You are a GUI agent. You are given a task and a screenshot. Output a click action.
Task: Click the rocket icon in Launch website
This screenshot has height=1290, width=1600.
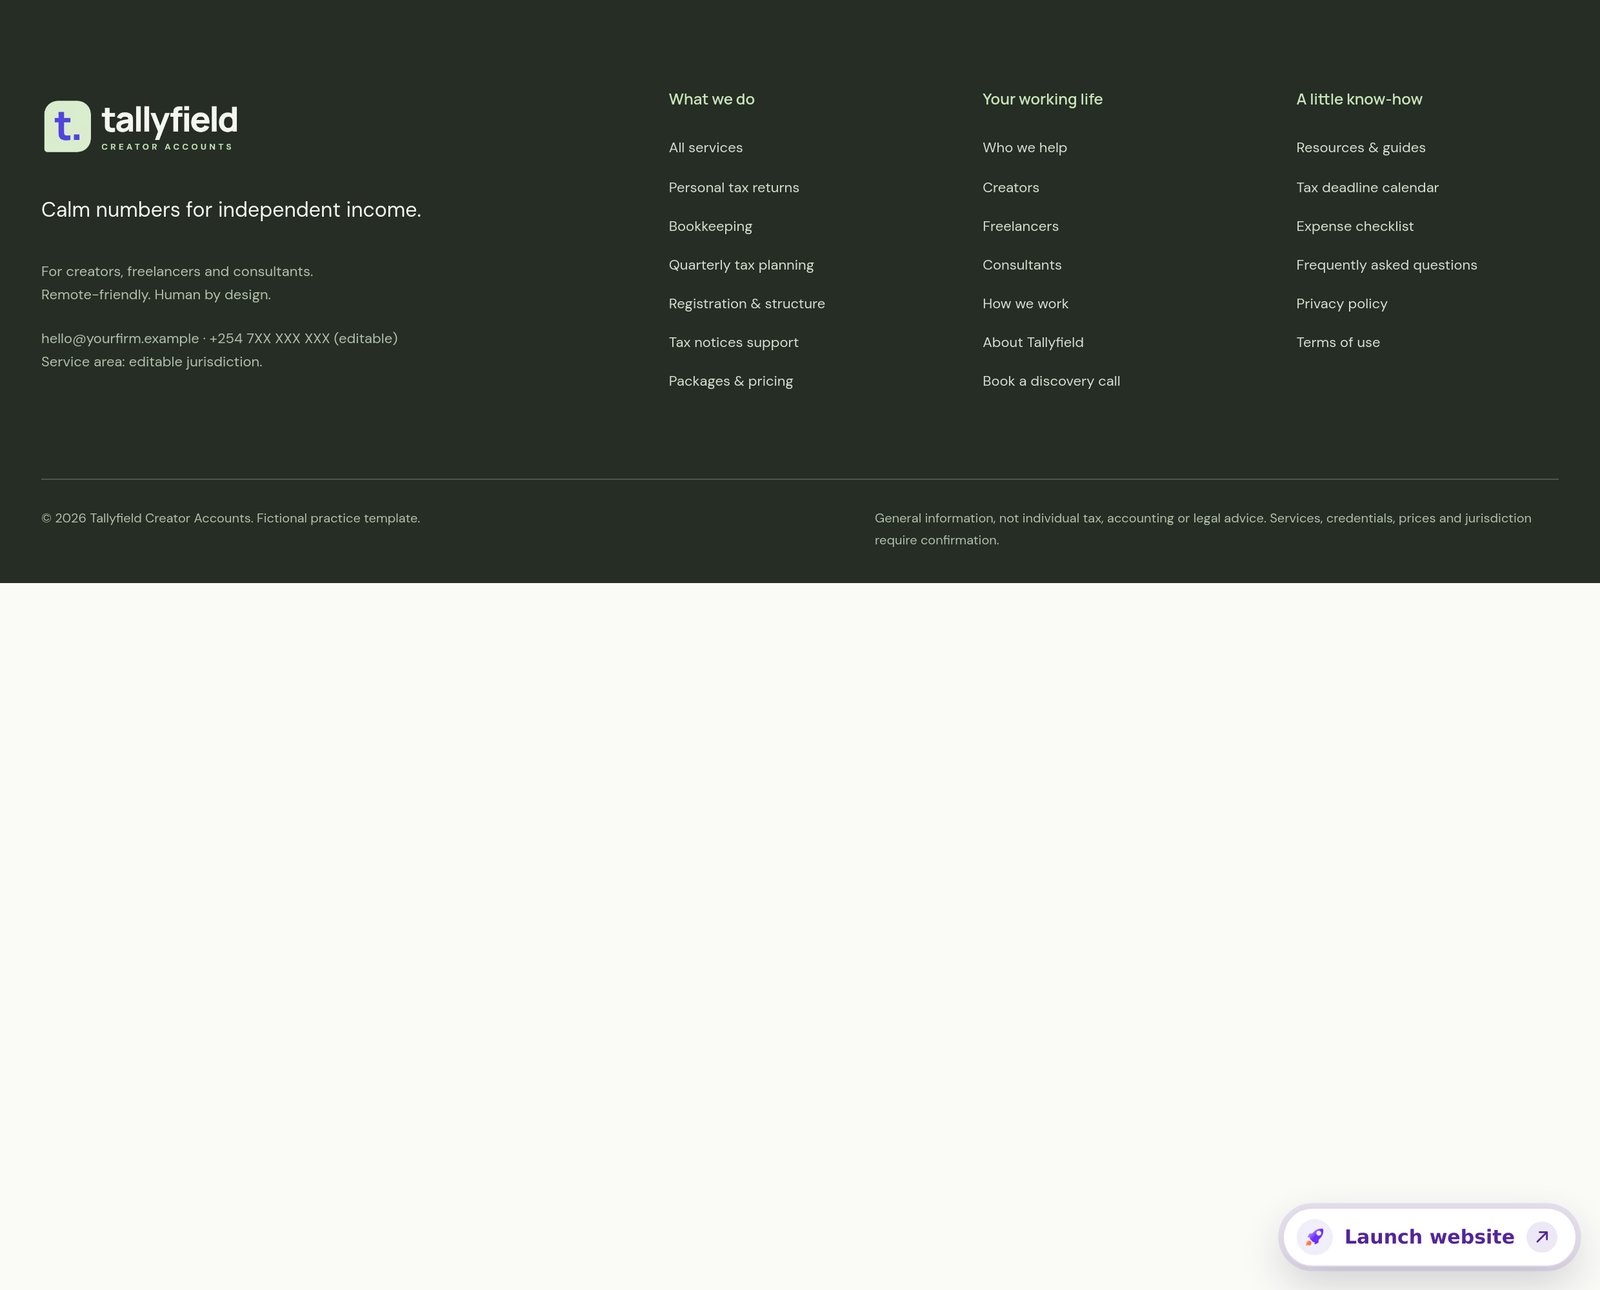1315,1237
